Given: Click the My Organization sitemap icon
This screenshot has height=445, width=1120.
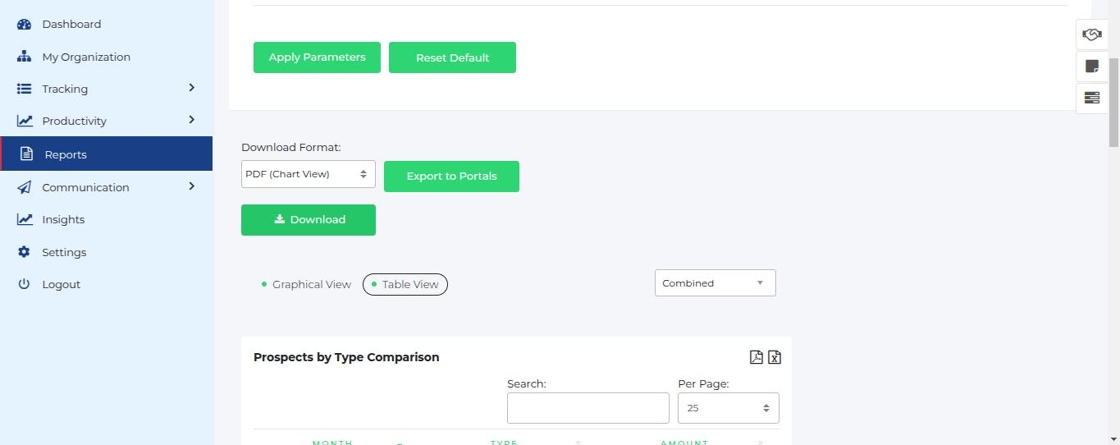Looking at the screenshot, I should point(24,57).
